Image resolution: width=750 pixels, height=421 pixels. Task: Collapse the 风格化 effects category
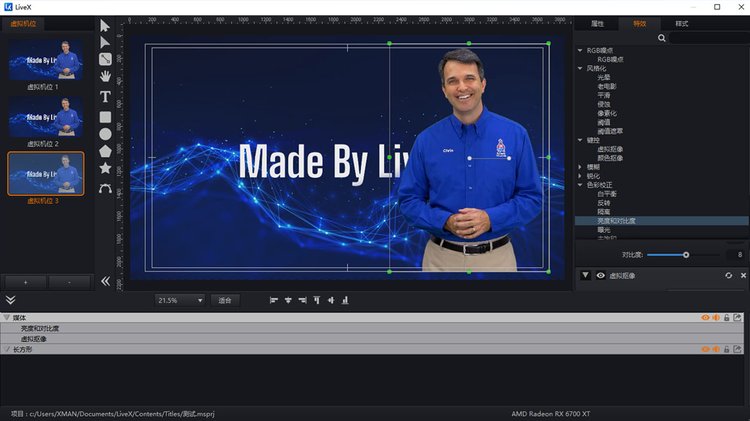(581, 68)
